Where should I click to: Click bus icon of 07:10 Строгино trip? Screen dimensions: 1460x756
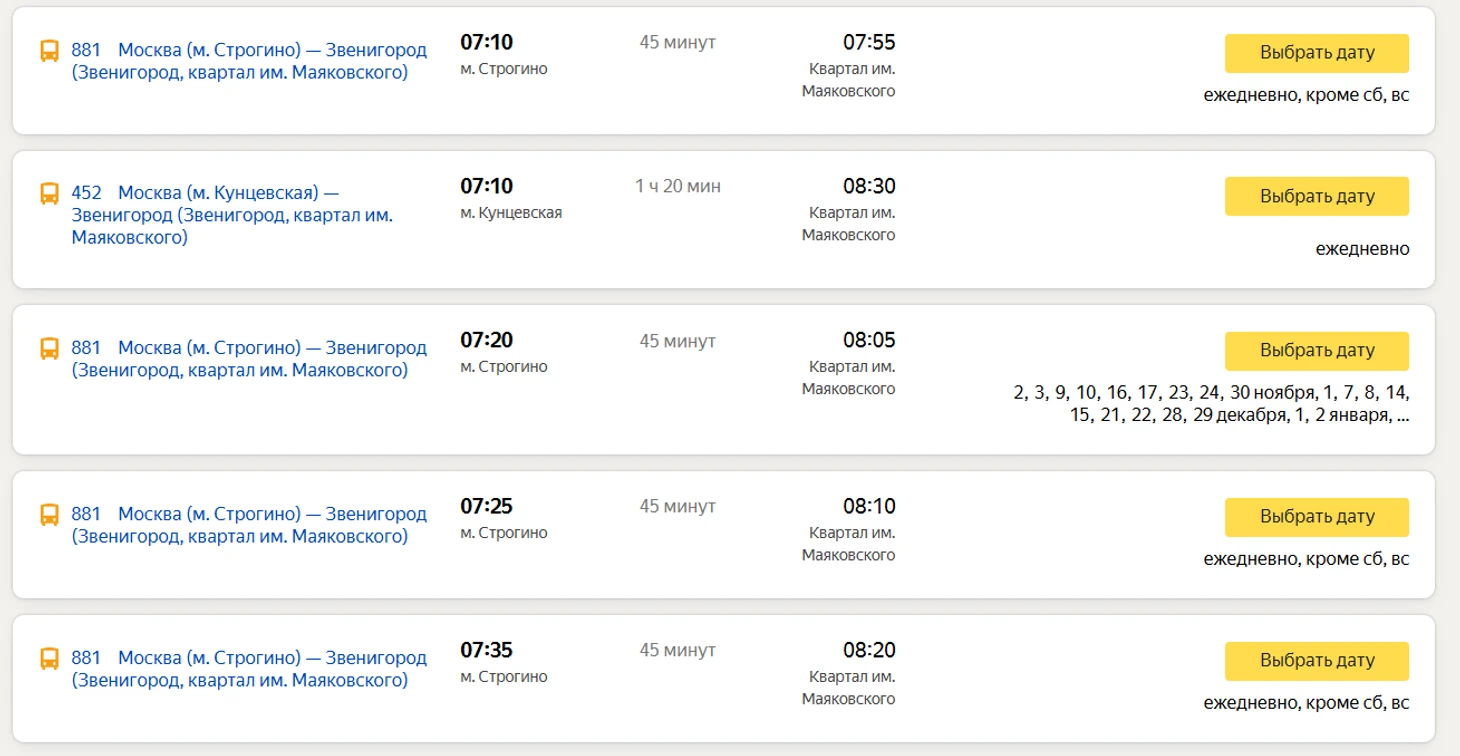coord(49,51)
